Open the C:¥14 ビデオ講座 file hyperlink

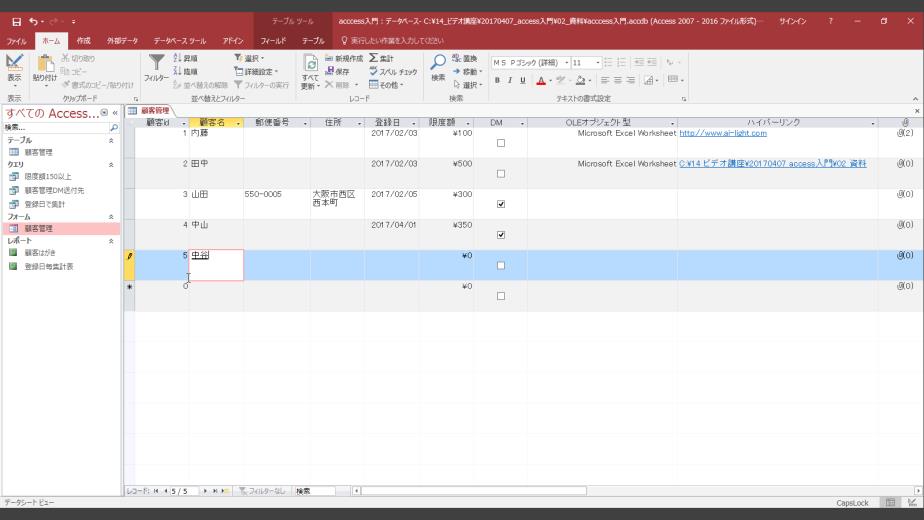773,164
